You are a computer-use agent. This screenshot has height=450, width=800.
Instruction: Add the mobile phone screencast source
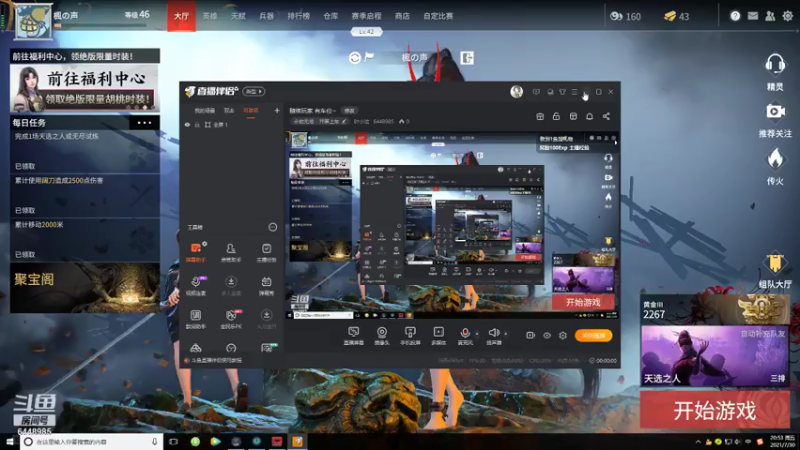tap(410, 336)
